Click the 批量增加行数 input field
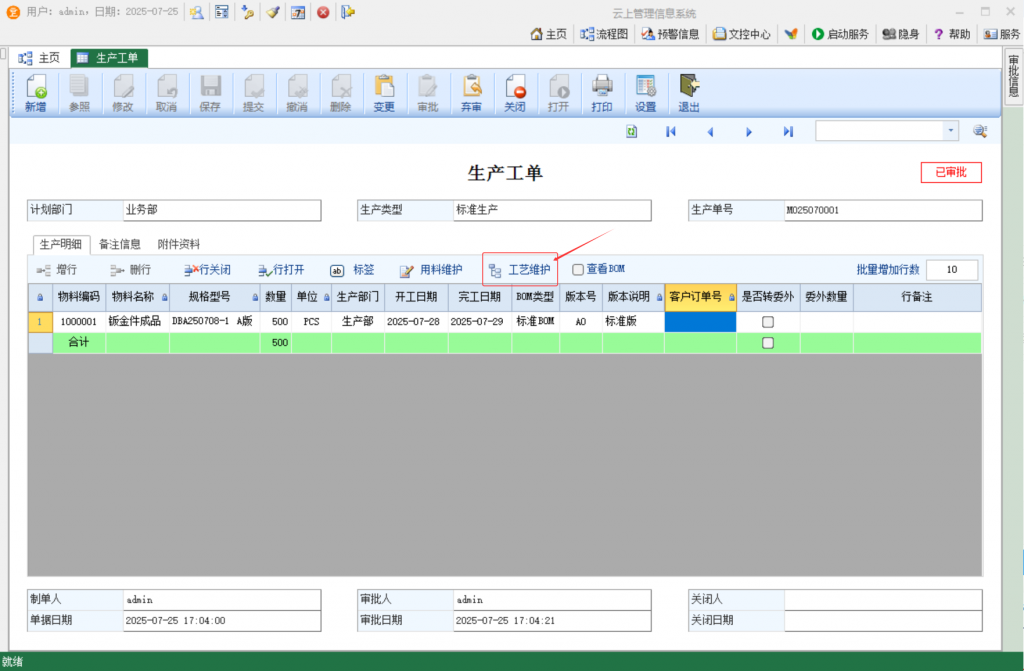1024x671 pixels. (952, 269)
